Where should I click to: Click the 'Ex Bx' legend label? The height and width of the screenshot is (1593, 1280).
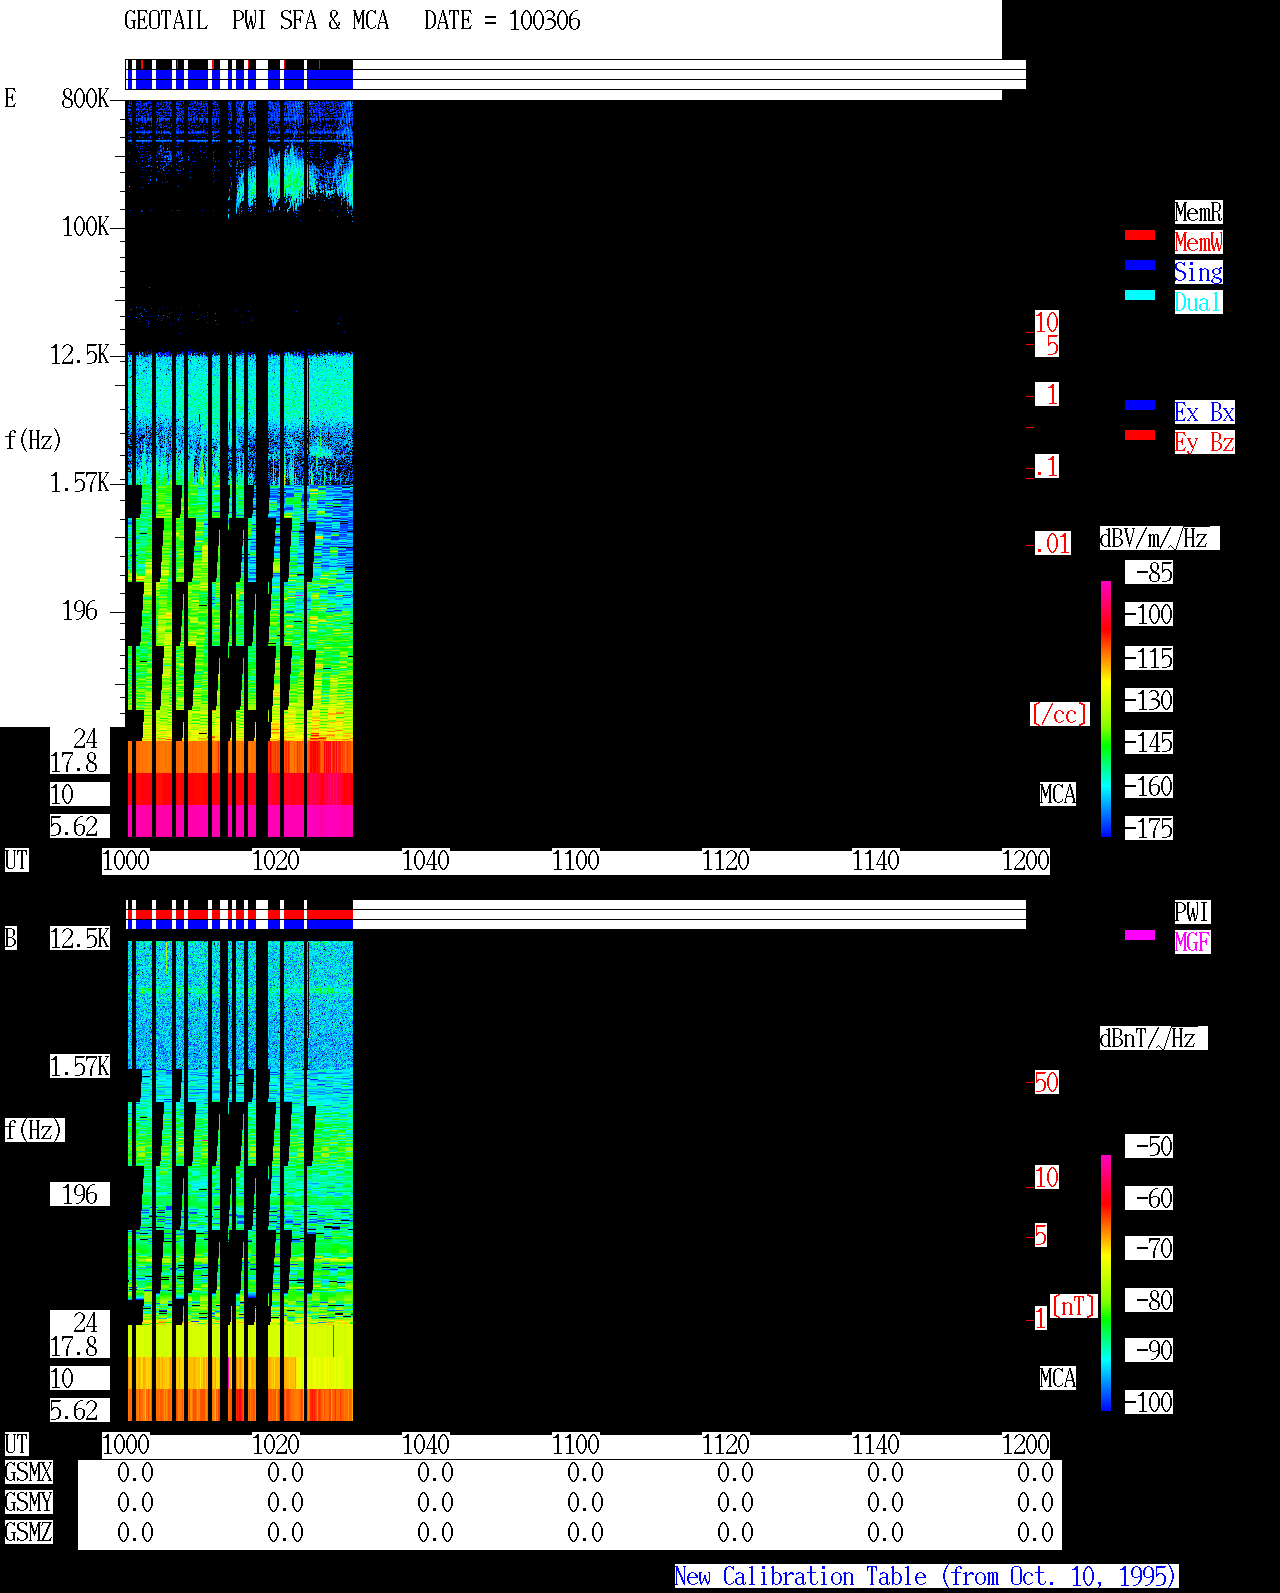(1204, 412)
